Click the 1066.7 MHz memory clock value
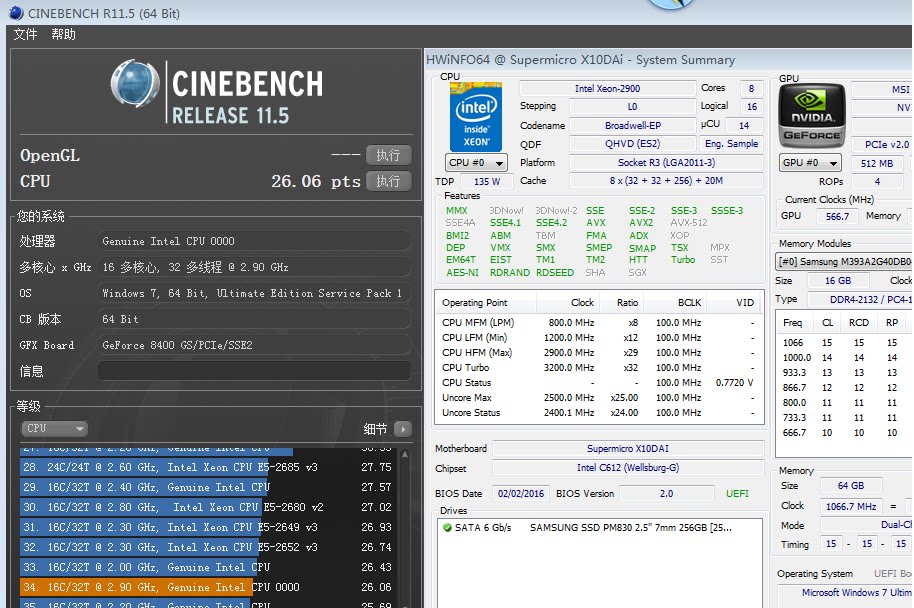This screenshot has height=608, width=914. tap(851, 507)
